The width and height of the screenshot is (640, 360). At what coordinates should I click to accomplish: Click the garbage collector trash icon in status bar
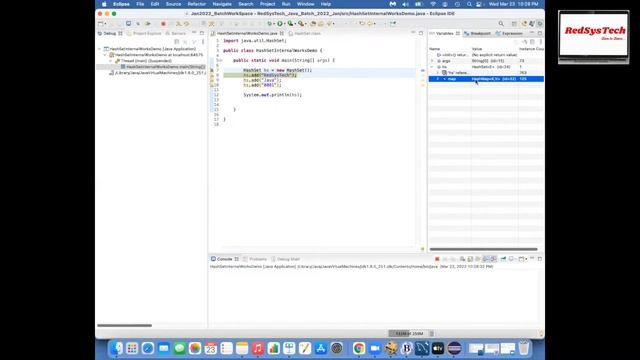tap(432, 333)
